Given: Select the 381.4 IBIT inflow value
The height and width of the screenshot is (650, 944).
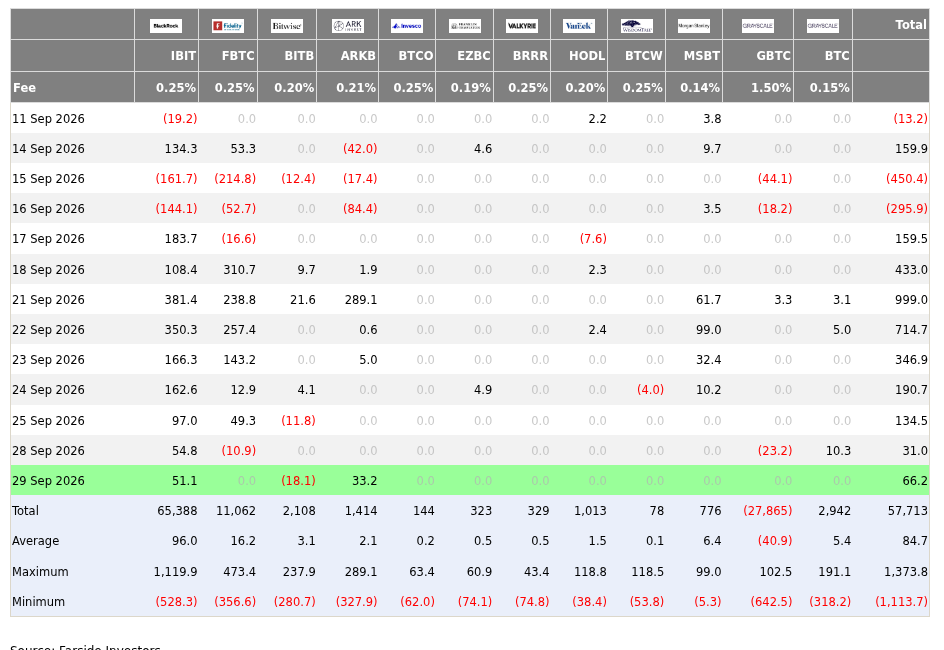Looking at the screenshot, I should pos(181,300).
